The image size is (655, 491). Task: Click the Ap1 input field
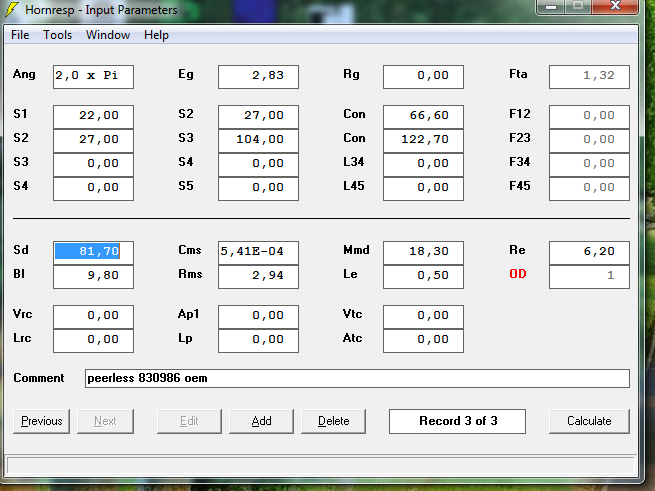(x=258, y=316)
